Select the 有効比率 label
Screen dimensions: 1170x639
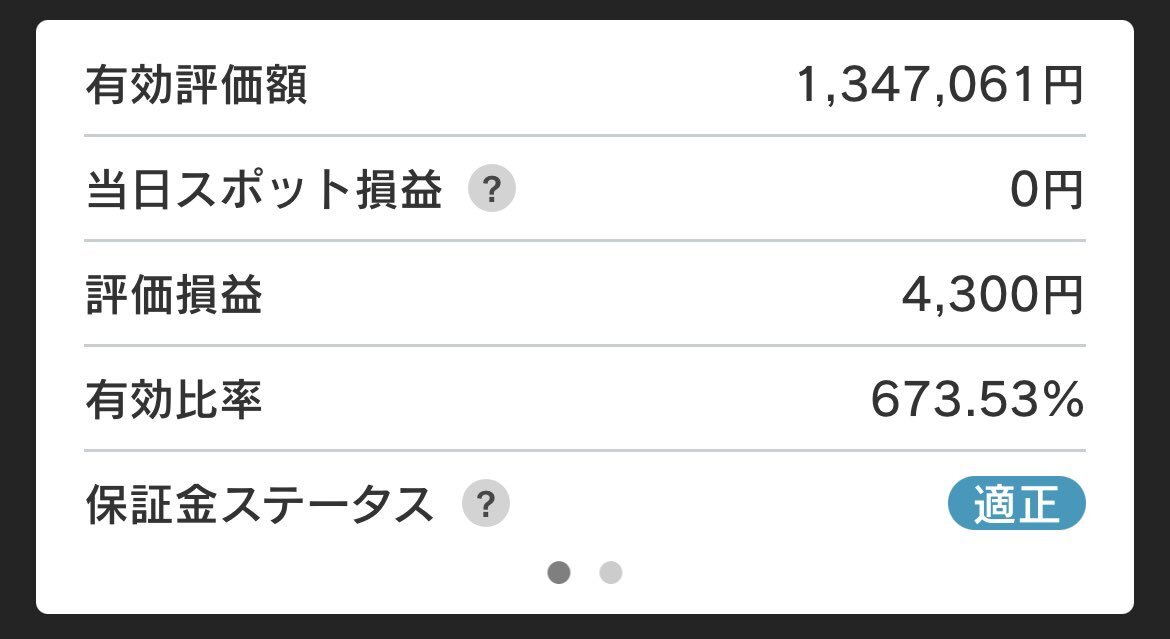[174, 399]
